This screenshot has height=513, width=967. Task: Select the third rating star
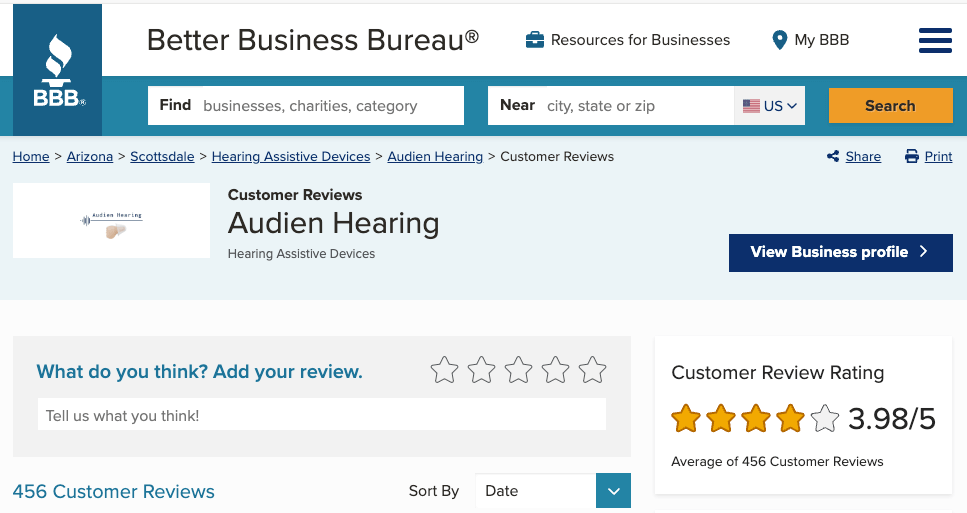pyautogui.click(x=518, y=370)
